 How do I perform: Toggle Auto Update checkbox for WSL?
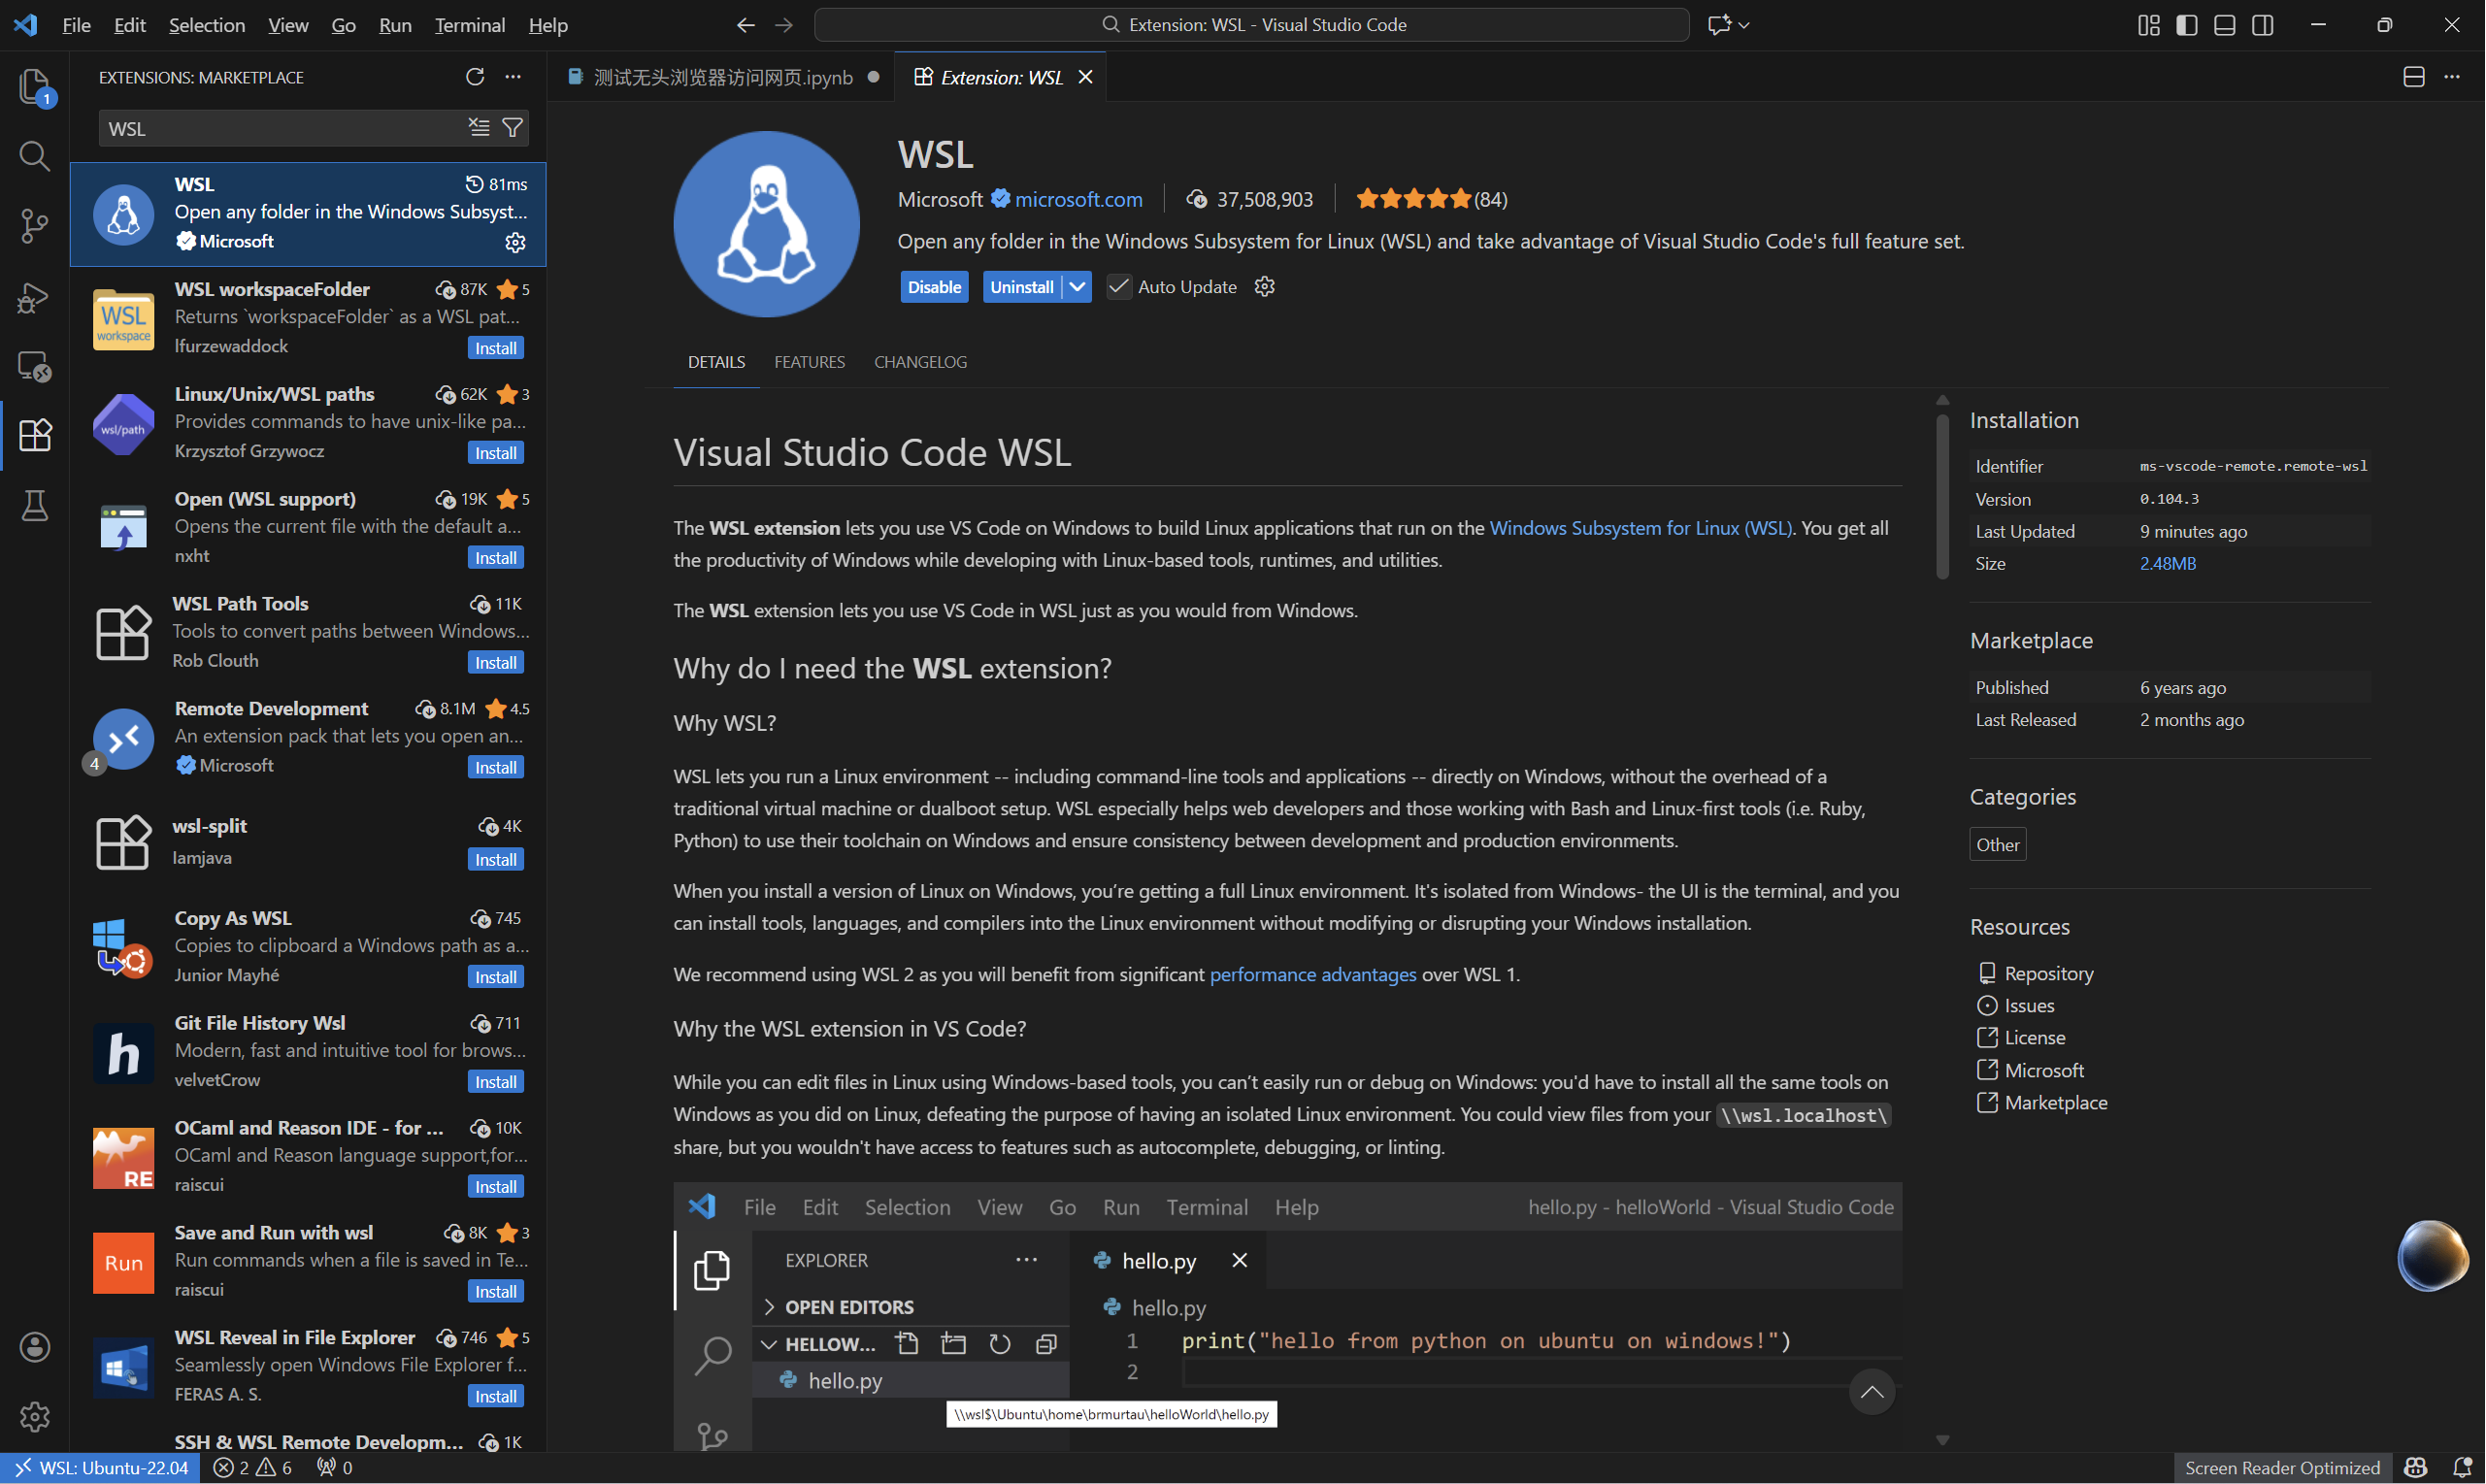click(1119, 287)
